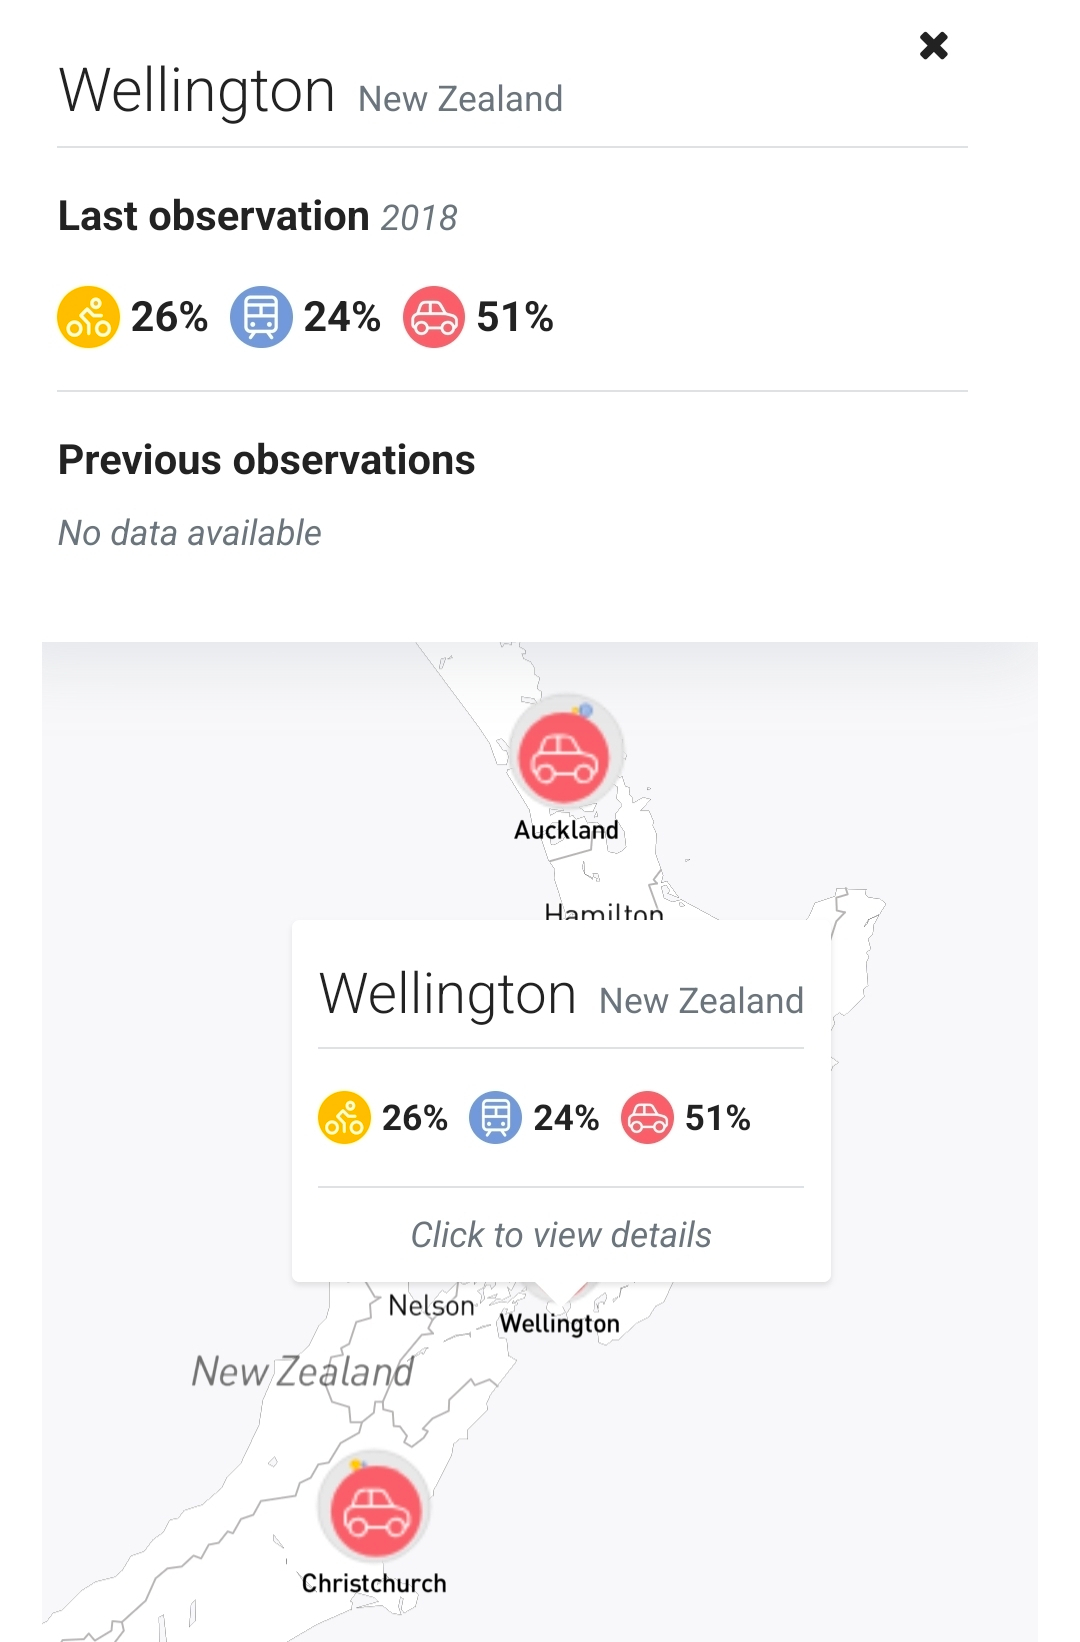Click the yellow bicycle icon in map tooltip

point(344,1117)
